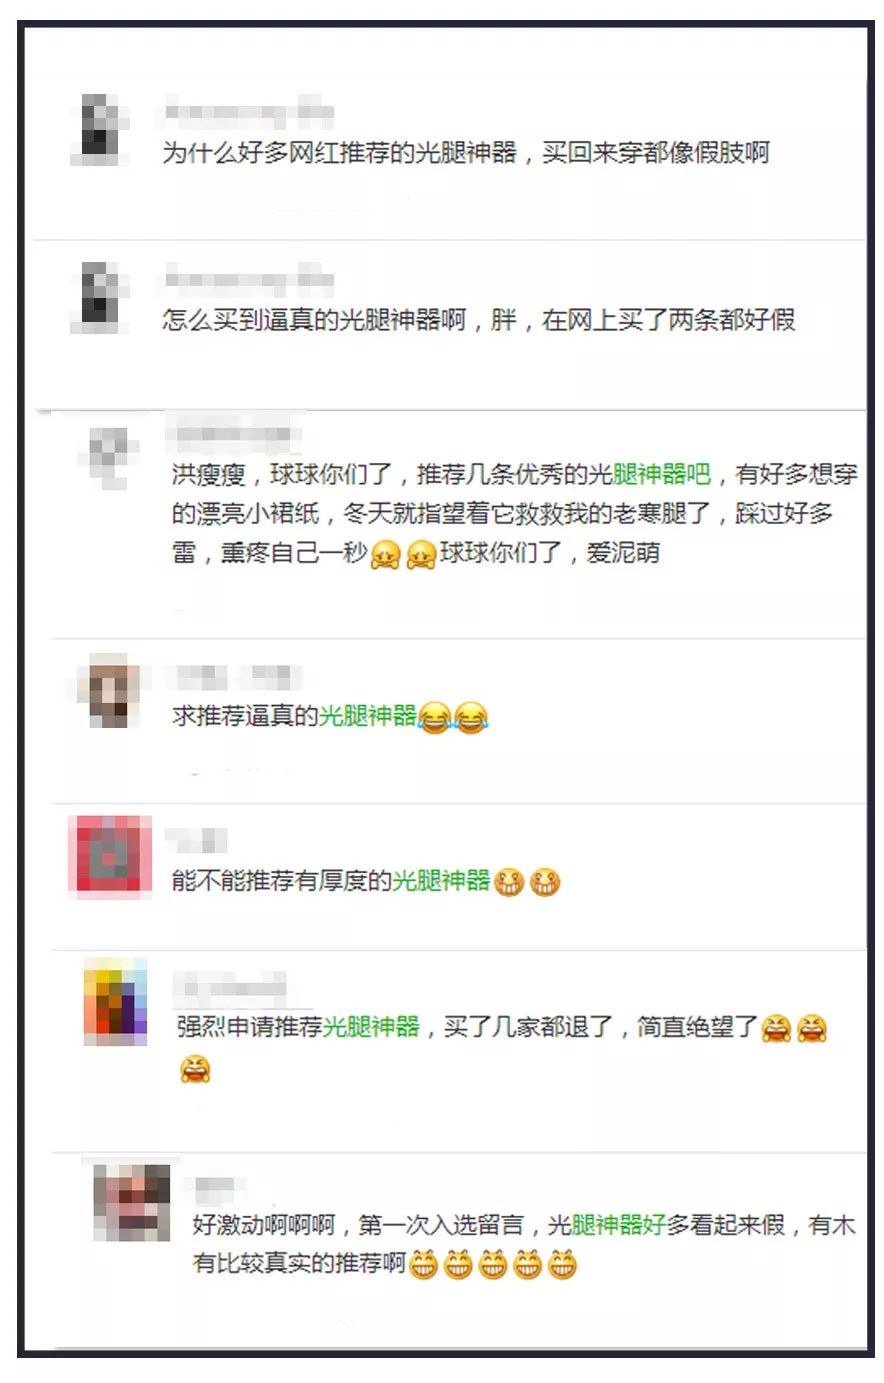Click green 光腿神器吧 link in the third comment

[x=661, y=474]
